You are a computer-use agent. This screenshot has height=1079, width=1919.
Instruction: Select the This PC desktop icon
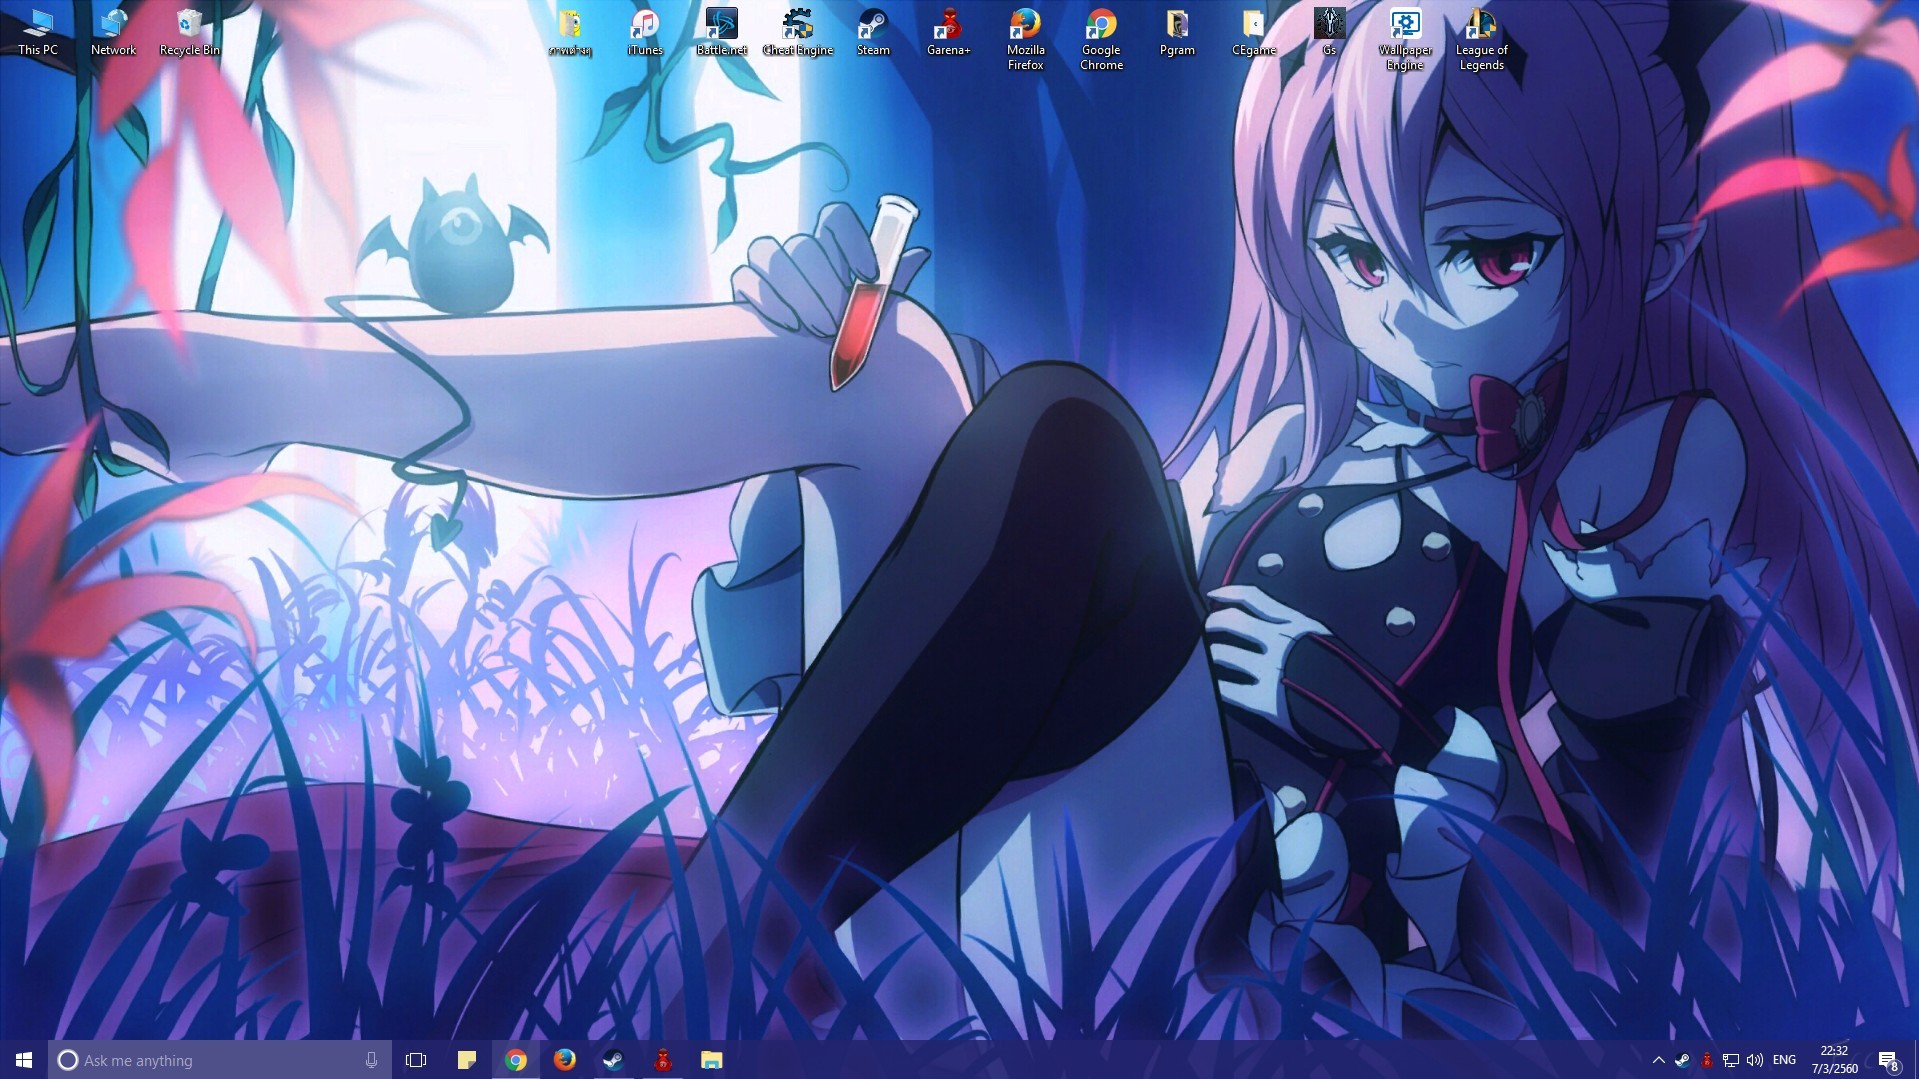click(x=38, y=32)
